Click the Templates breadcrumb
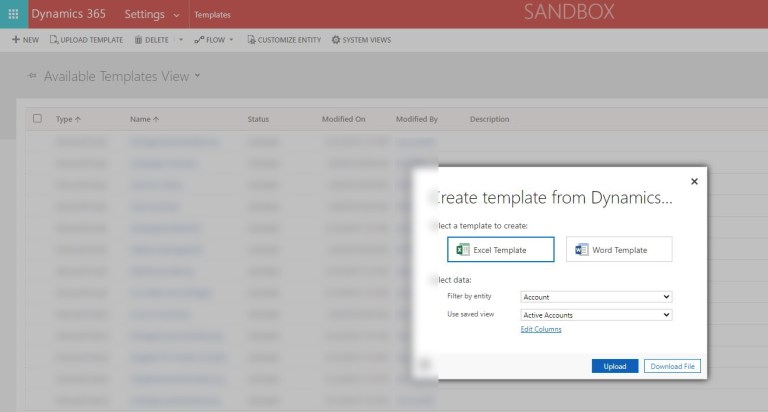This screenshot has width=768, height=412. (x=212, y=15)
